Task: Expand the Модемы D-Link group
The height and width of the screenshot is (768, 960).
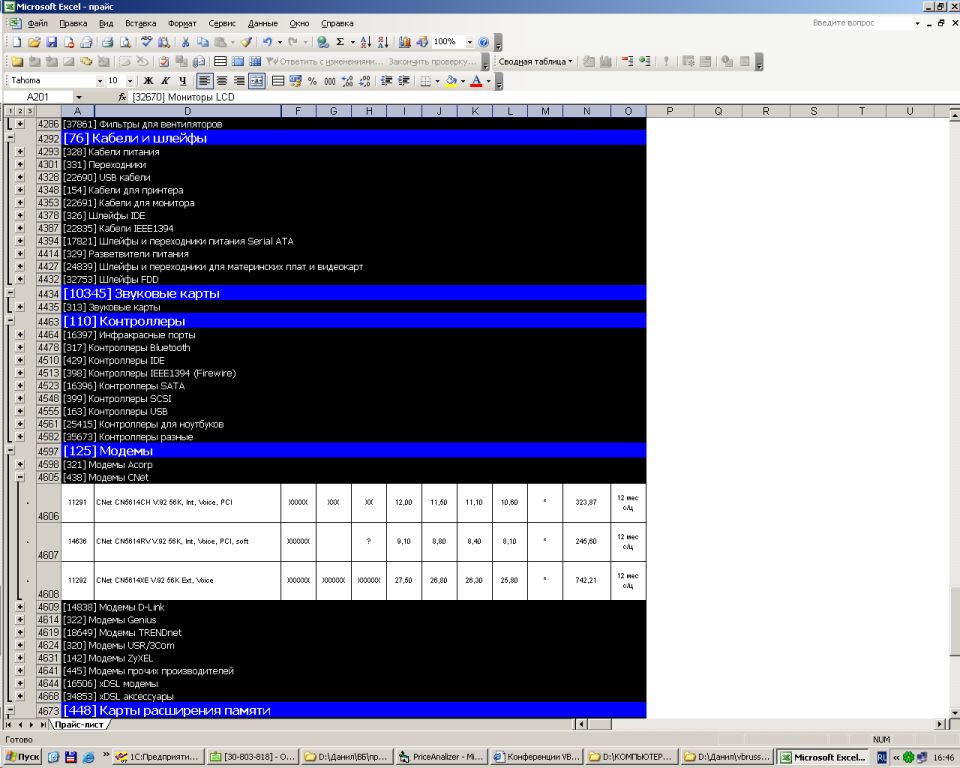Action: [x=20, y=607]
